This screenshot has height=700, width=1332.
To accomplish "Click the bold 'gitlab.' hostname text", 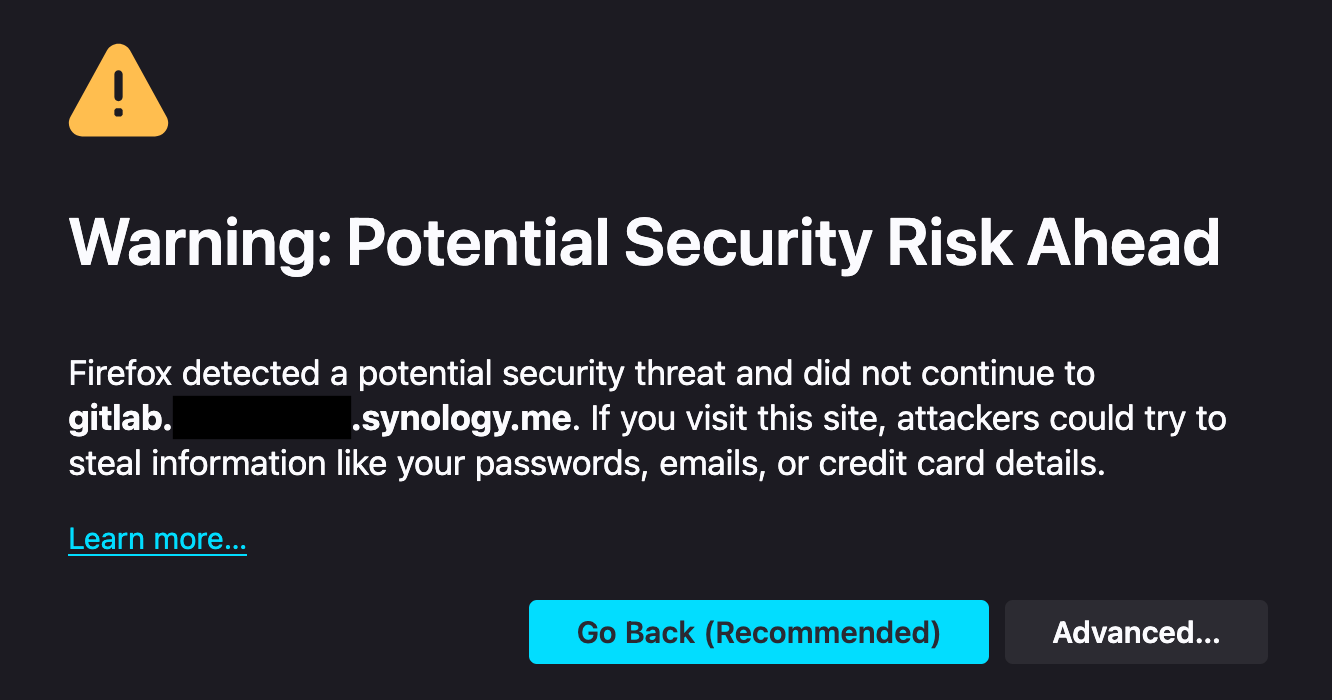I will [120, 419].
